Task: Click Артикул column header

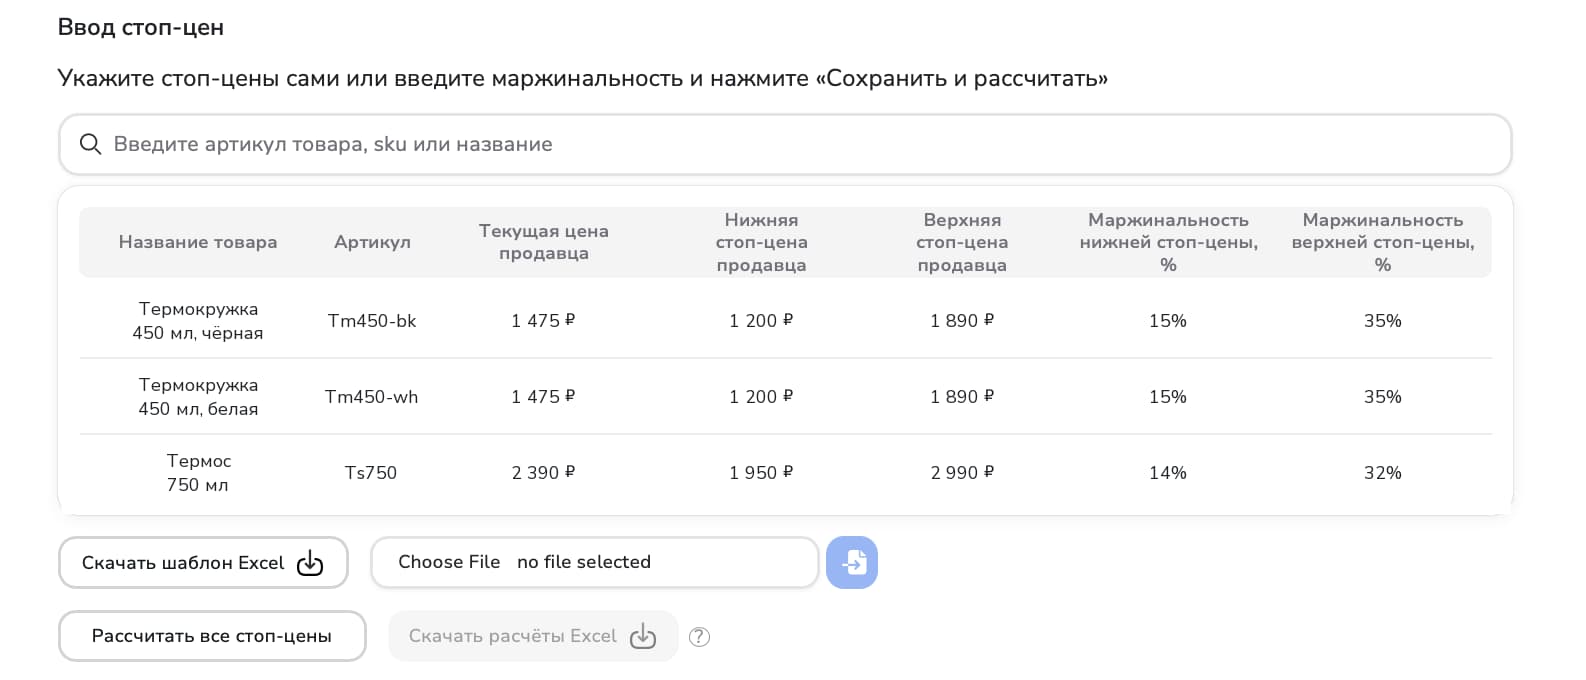Action: tap(372, 242)
